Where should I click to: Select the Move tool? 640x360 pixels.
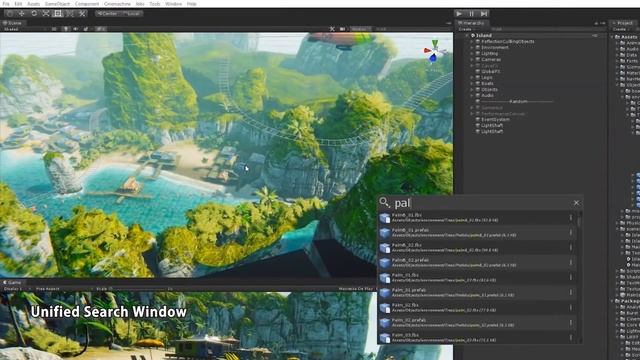22,13
